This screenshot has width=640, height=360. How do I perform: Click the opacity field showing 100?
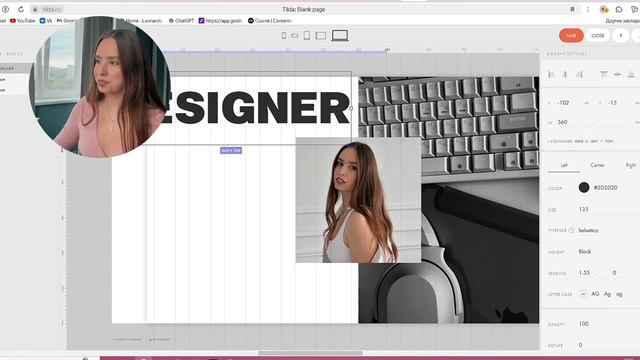pyautogui.click(x=584, y=324)
